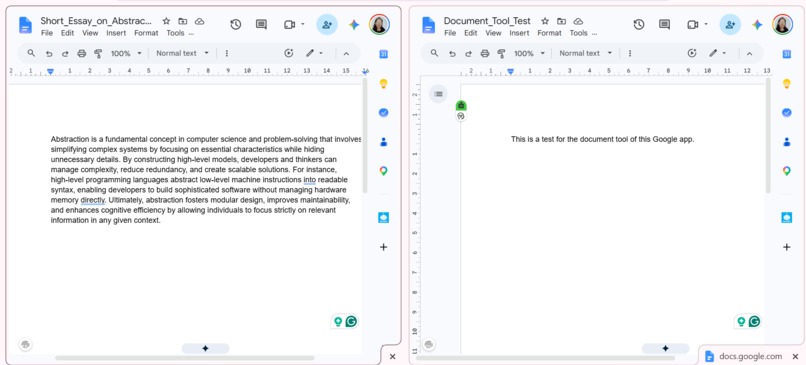
Task: Click the left indent marker on Short_Essay ruler
Action: coord(50,71)
